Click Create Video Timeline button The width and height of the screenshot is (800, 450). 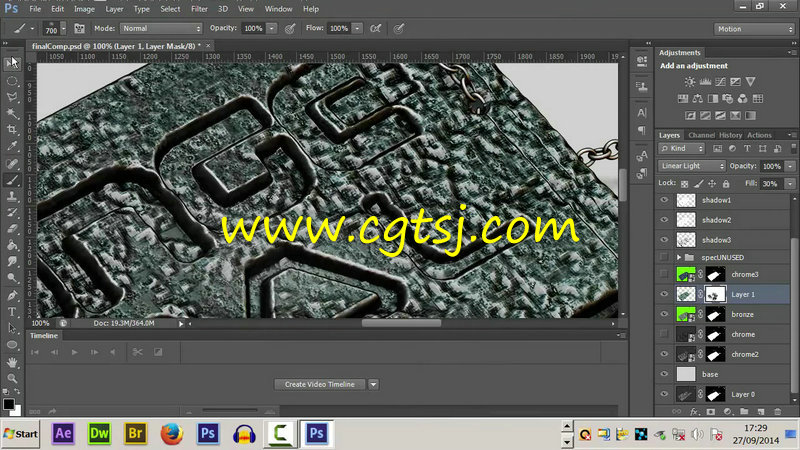click(x=319, y=384)
